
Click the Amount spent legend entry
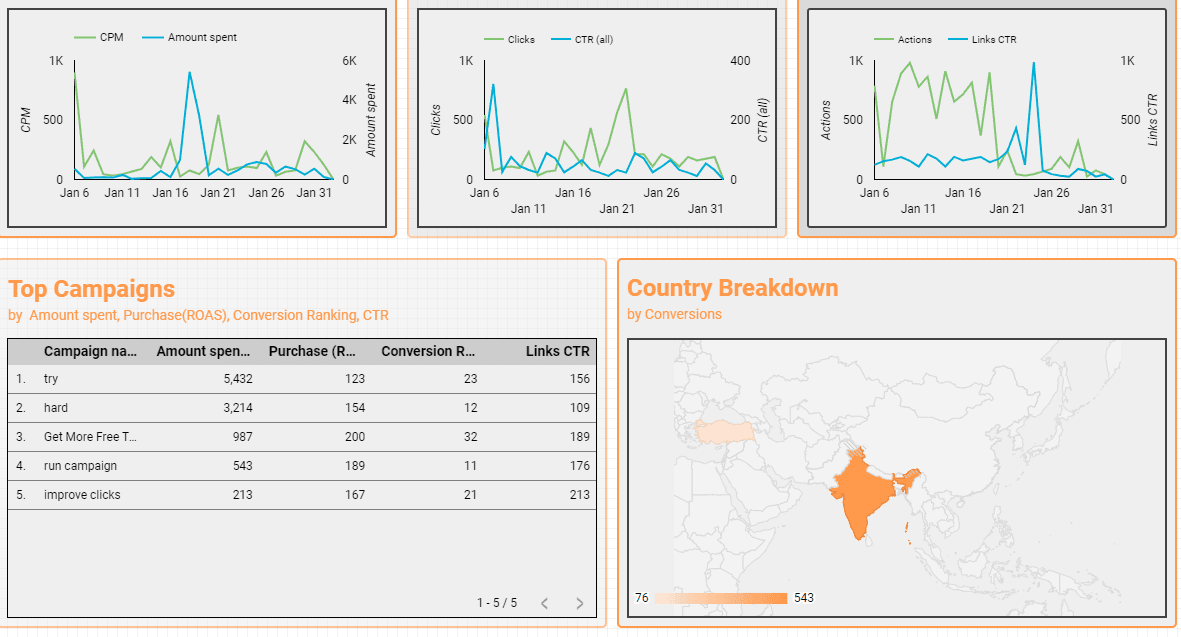190,37
